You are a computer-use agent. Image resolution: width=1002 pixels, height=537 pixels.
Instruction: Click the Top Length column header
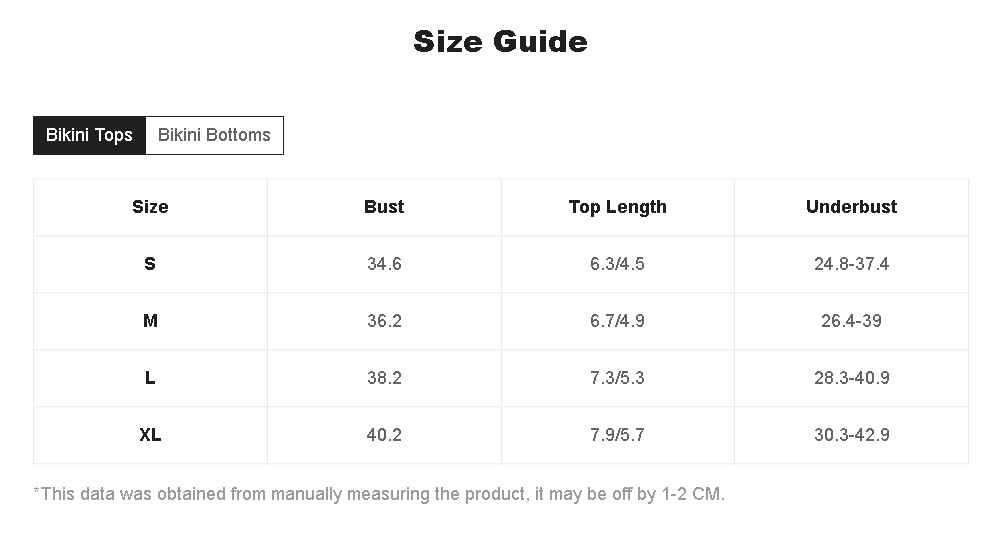[617, 207]
